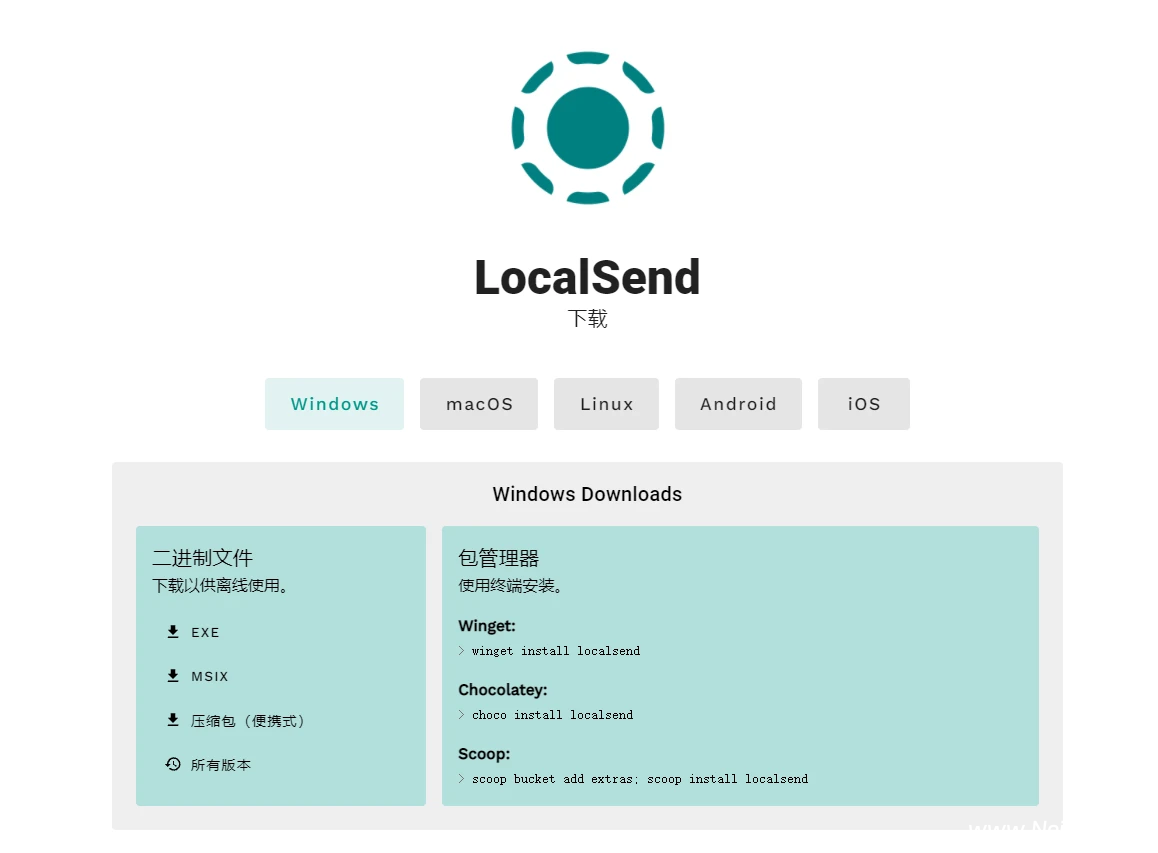
Task: Click the chevron before the winget command
Action: pyautogui.click(x=462, y=651)
